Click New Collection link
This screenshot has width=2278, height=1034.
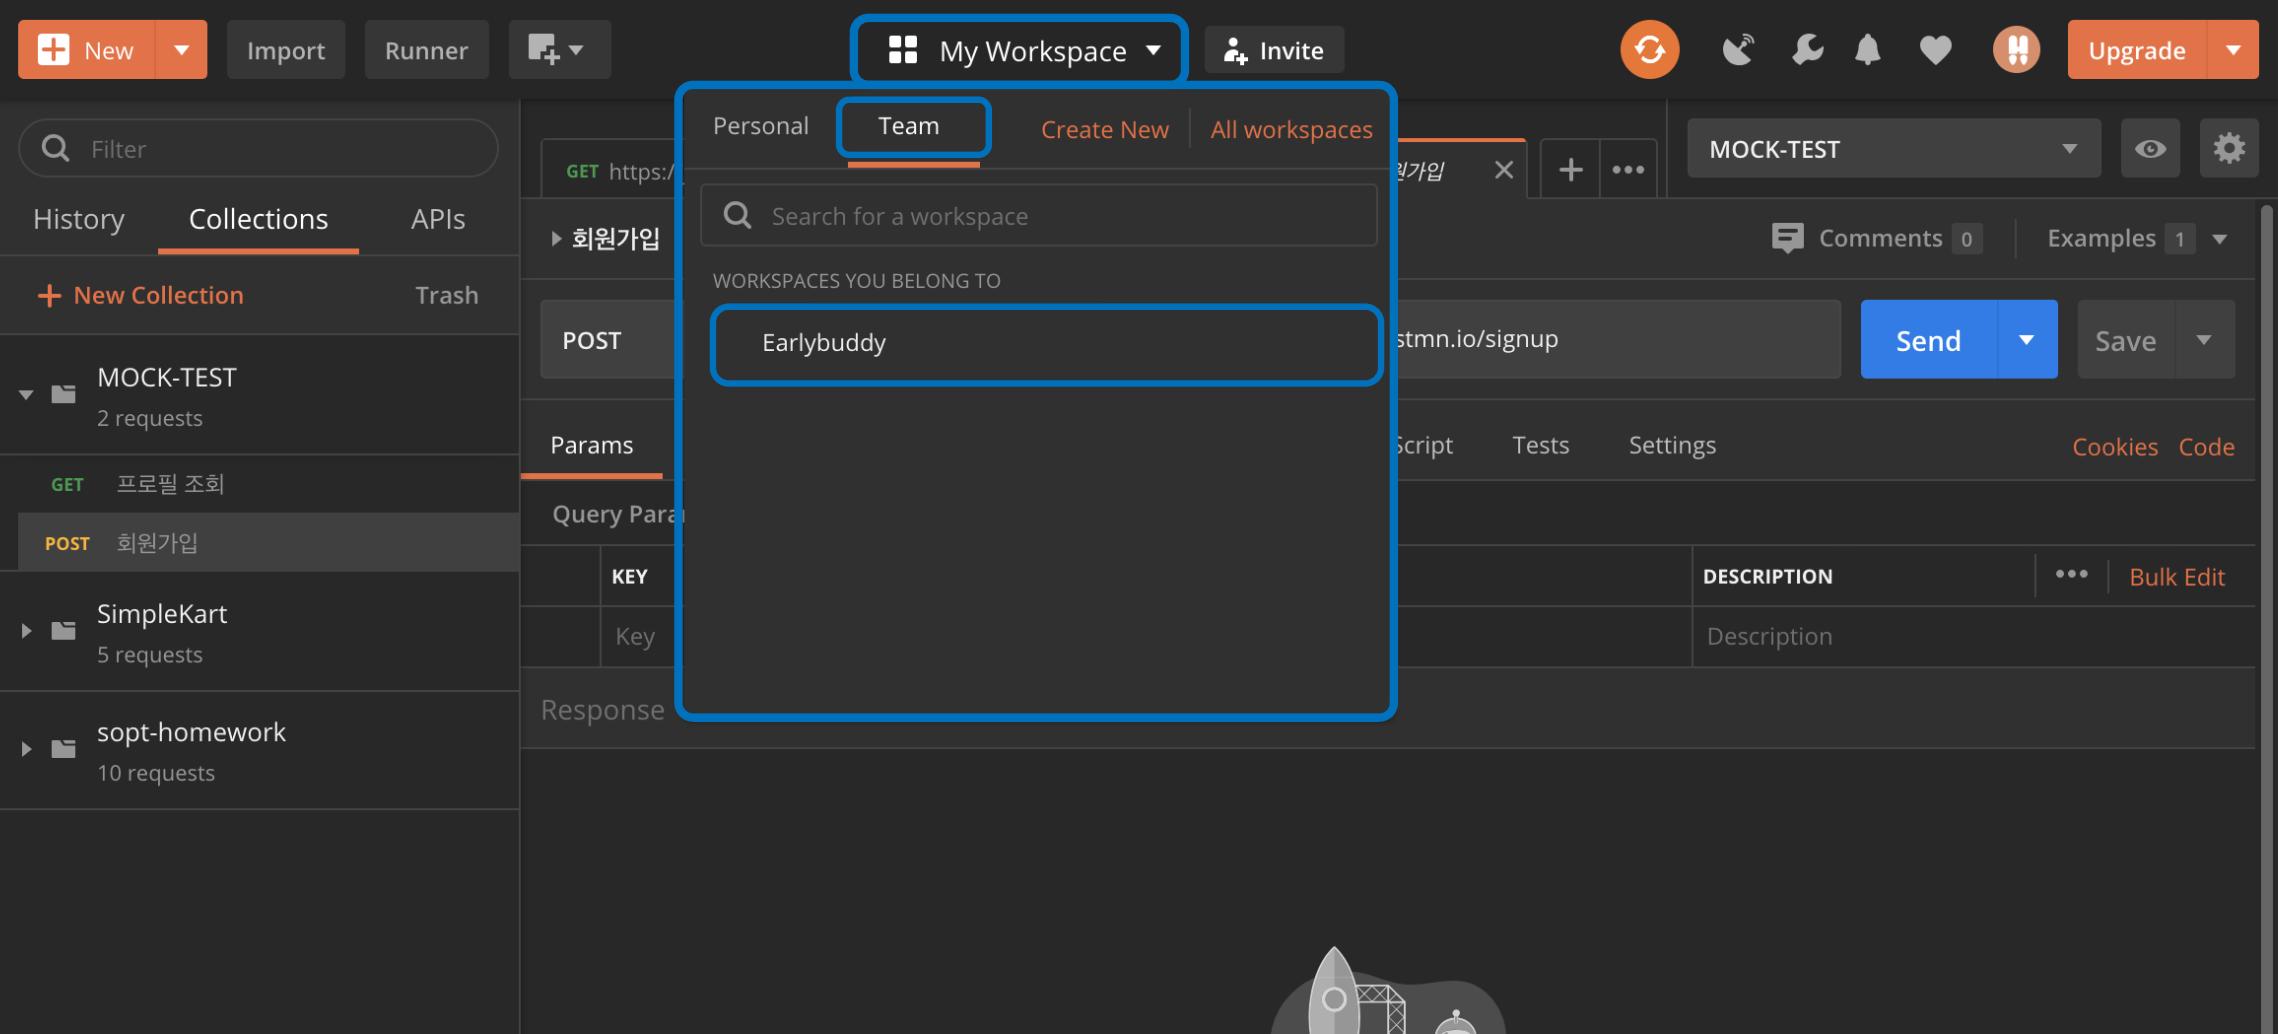tap(140, 295)
